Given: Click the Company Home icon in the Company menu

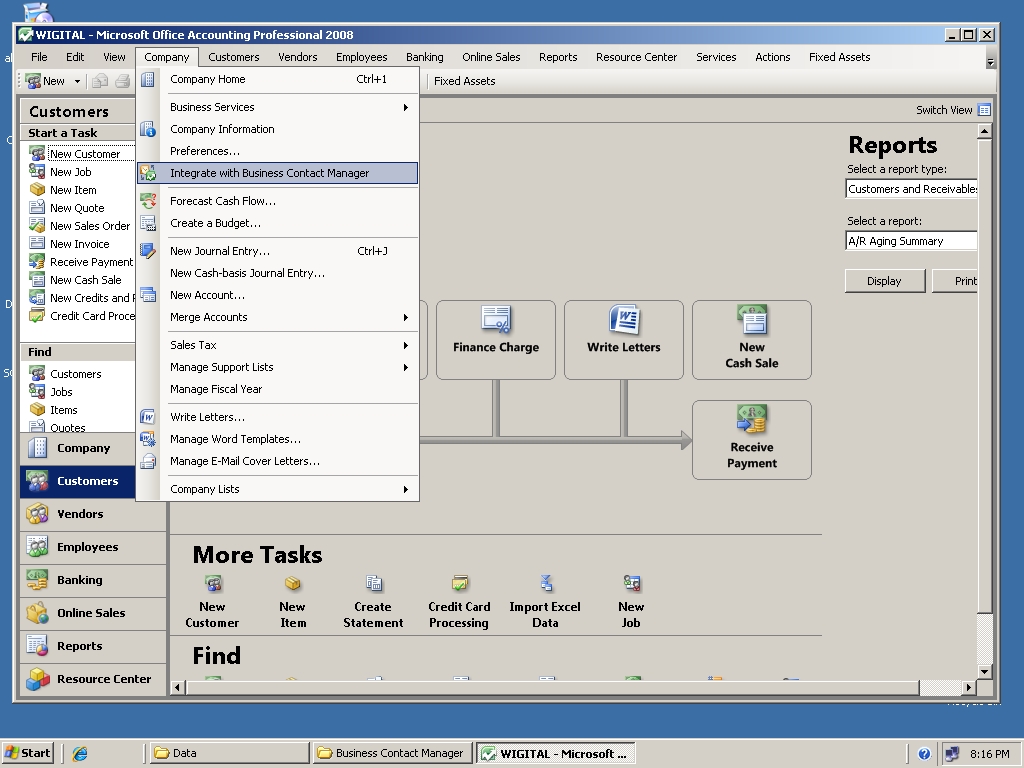Looking at the screenshot, I should pyautogui.click(x=148, y=79).
